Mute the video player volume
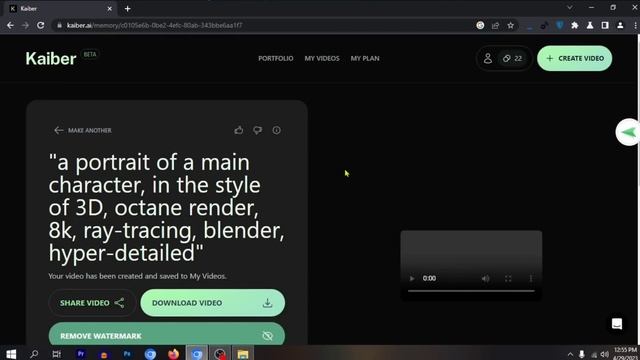The image size is (640, 360). [x=486, y=278]
